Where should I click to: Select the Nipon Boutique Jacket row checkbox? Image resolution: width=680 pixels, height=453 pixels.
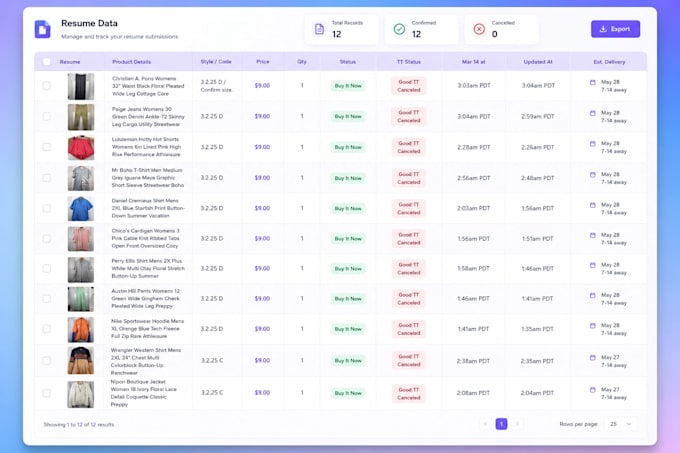46,393
